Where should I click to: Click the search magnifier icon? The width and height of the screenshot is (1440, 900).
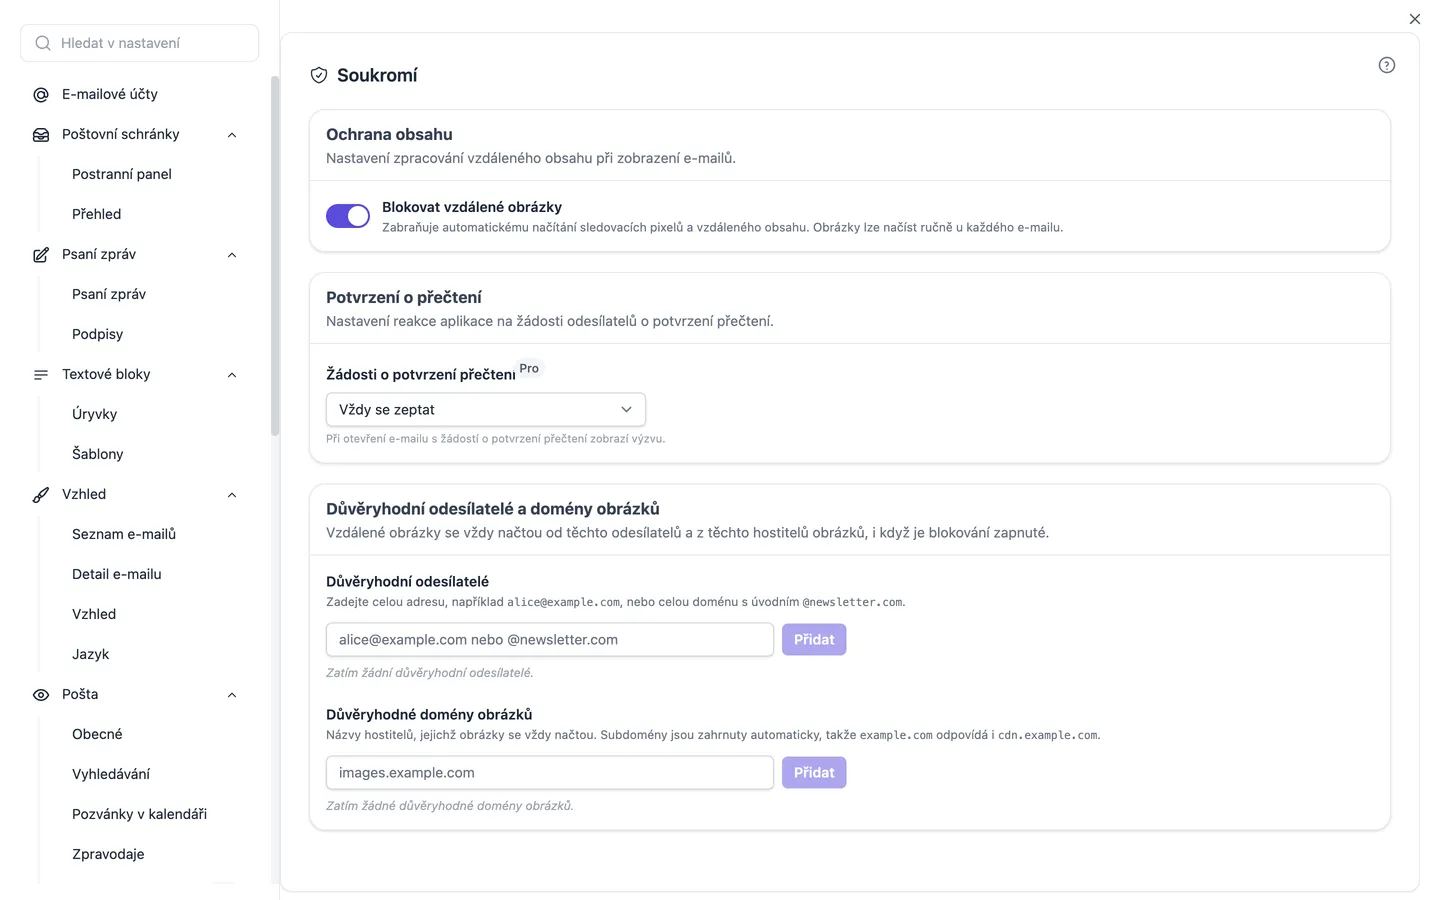pyautogui.click(x=43, y=43)
